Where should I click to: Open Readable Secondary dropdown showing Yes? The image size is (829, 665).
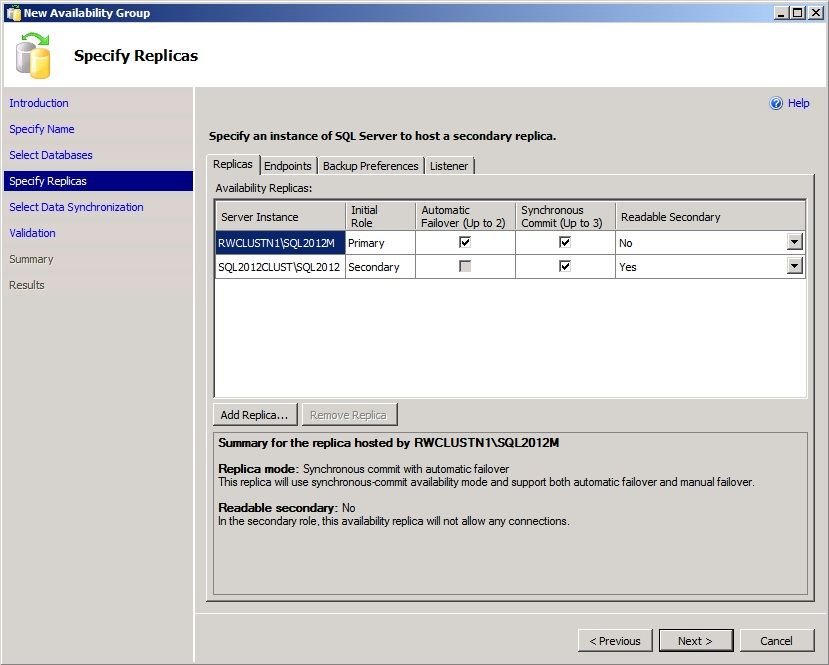click(796, 266)
